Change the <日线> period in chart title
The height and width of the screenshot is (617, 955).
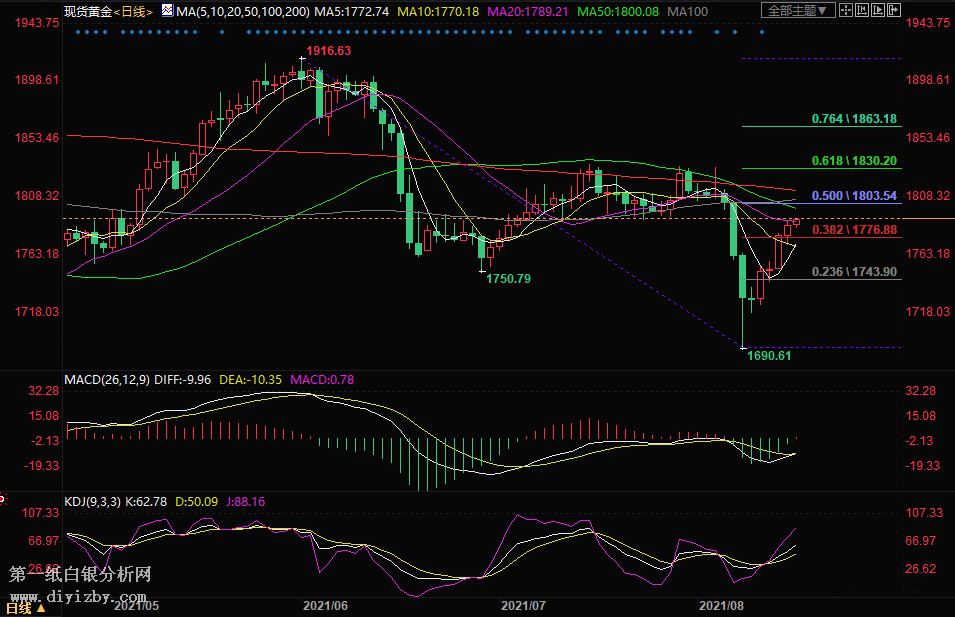coord(132,11)
